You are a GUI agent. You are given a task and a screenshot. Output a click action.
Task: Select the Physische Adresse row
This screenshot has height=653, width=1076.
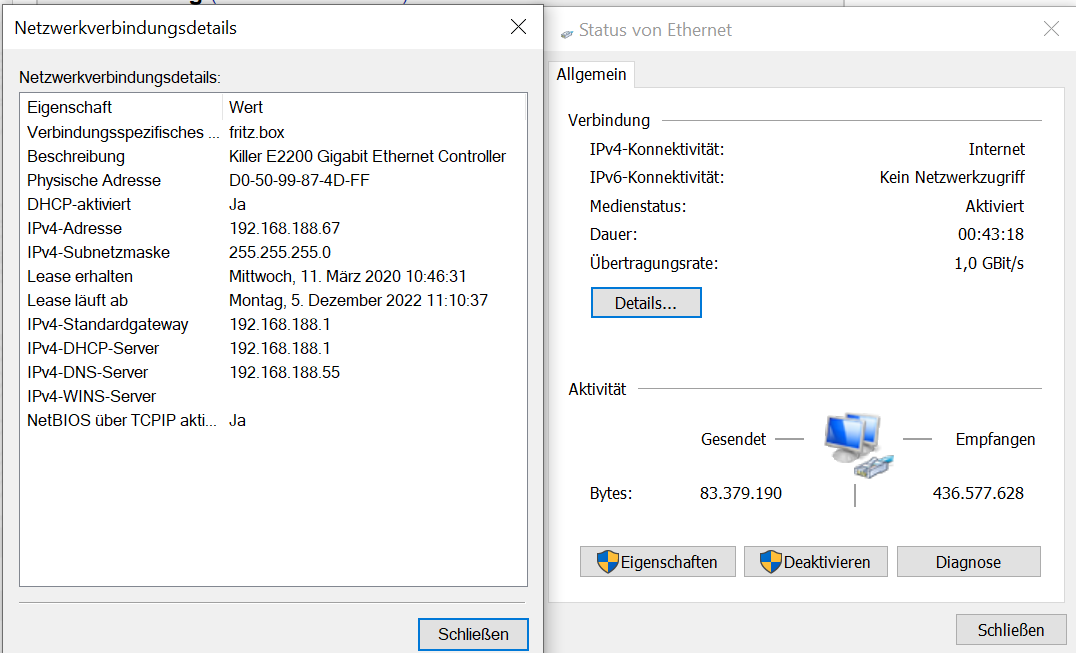[x=273, y=180]
